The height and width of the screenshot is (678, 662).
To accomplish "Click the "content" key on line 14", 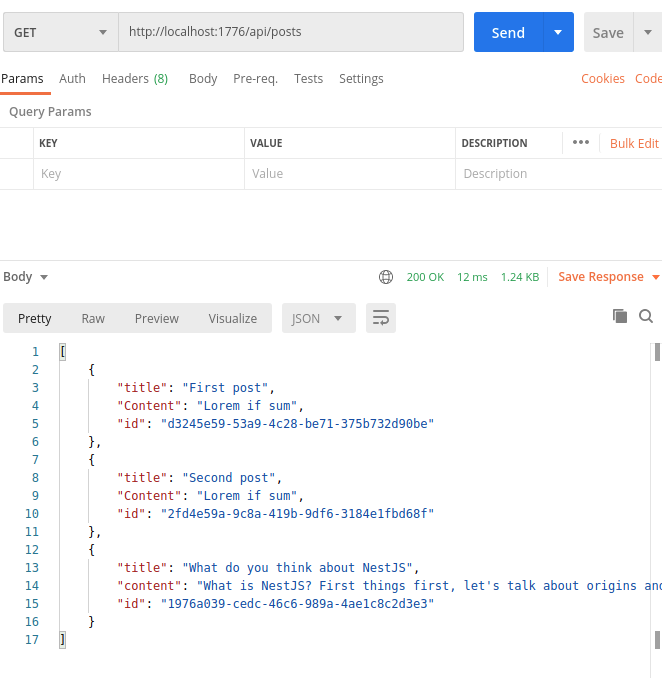I will click(149, 585).
